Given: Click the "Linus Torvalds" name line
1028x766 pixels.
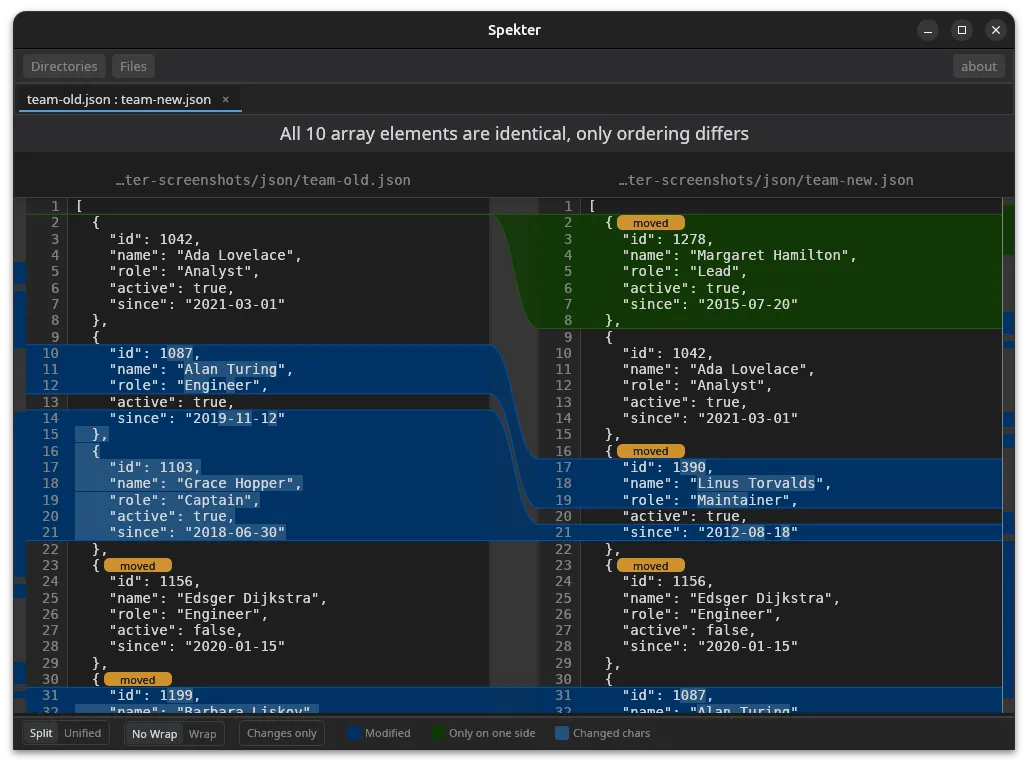Looking at the screenshot, I should click(x=726, y=483).
